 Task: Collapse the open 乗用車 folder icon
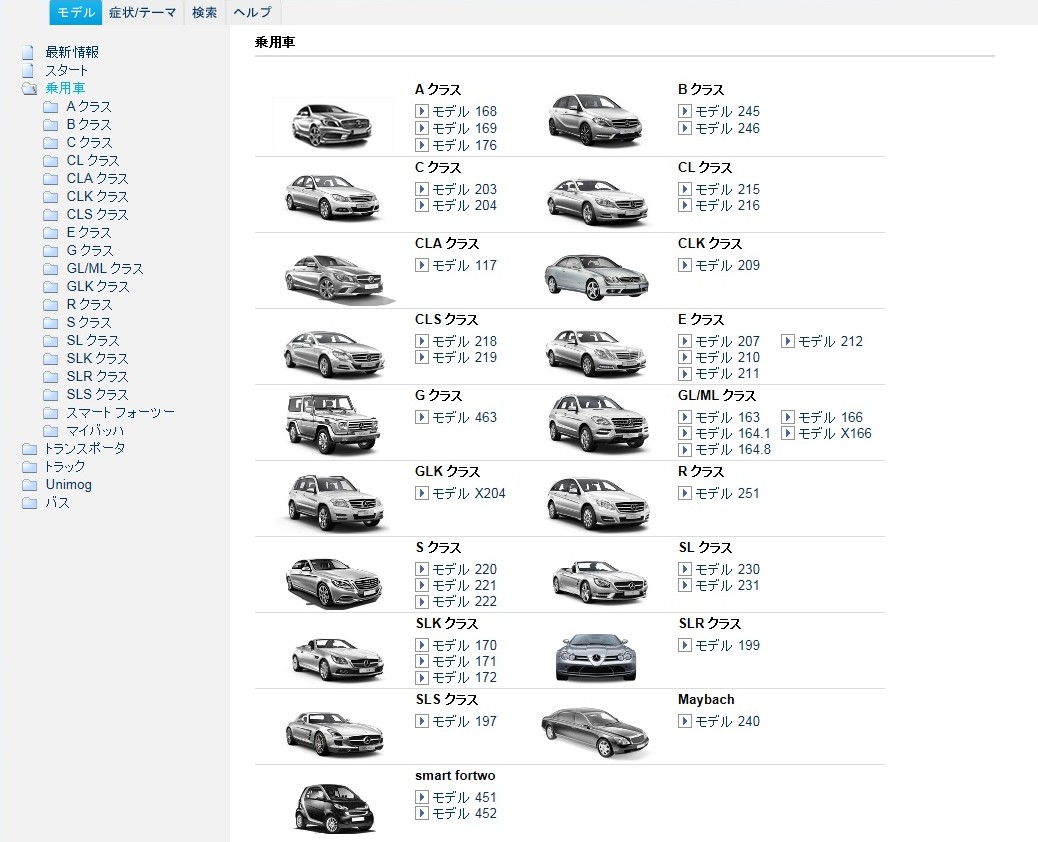[x=29, y=89]
